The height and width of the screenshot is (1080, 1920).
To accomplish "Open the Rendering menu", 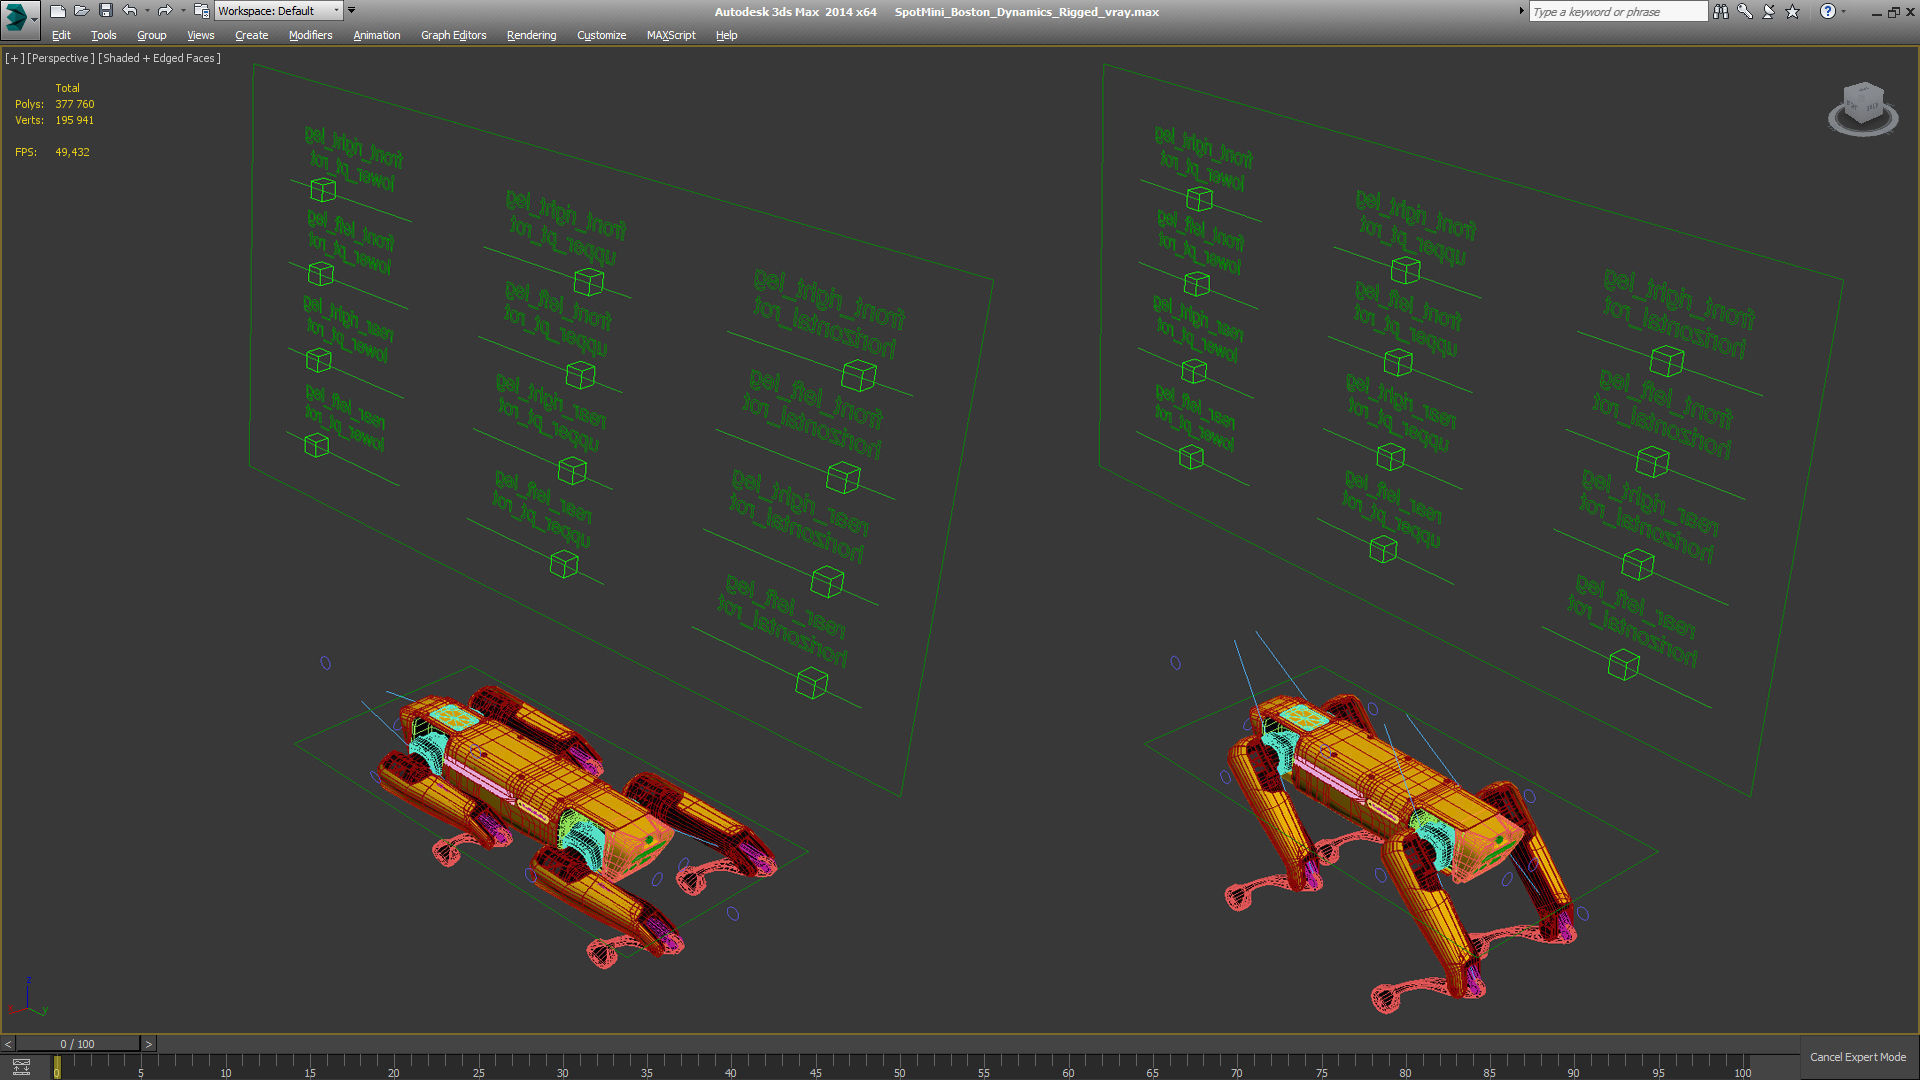I will coord(532,35).
